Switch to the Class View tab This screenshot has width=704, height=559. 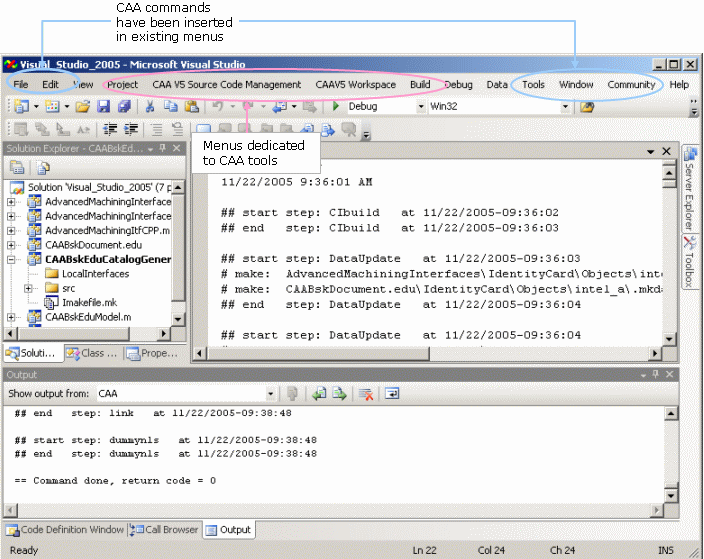coord(92,353)
